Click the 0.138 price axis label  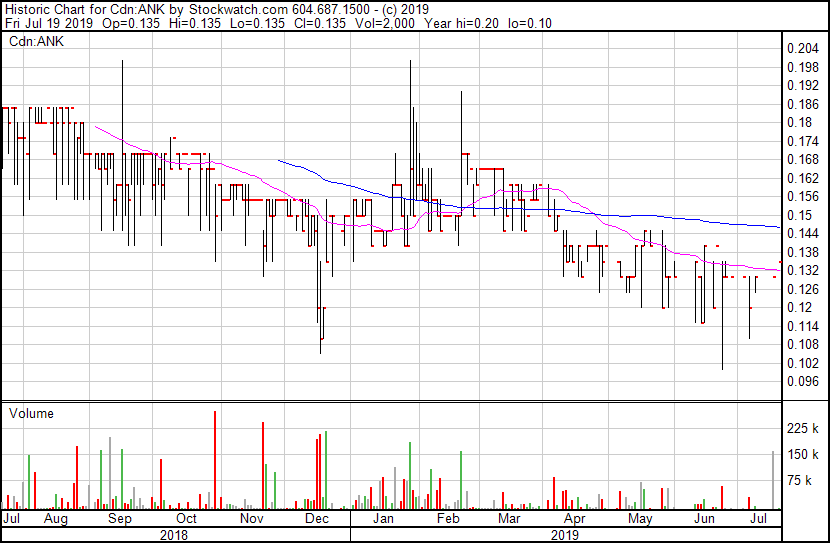pos(802,252)
